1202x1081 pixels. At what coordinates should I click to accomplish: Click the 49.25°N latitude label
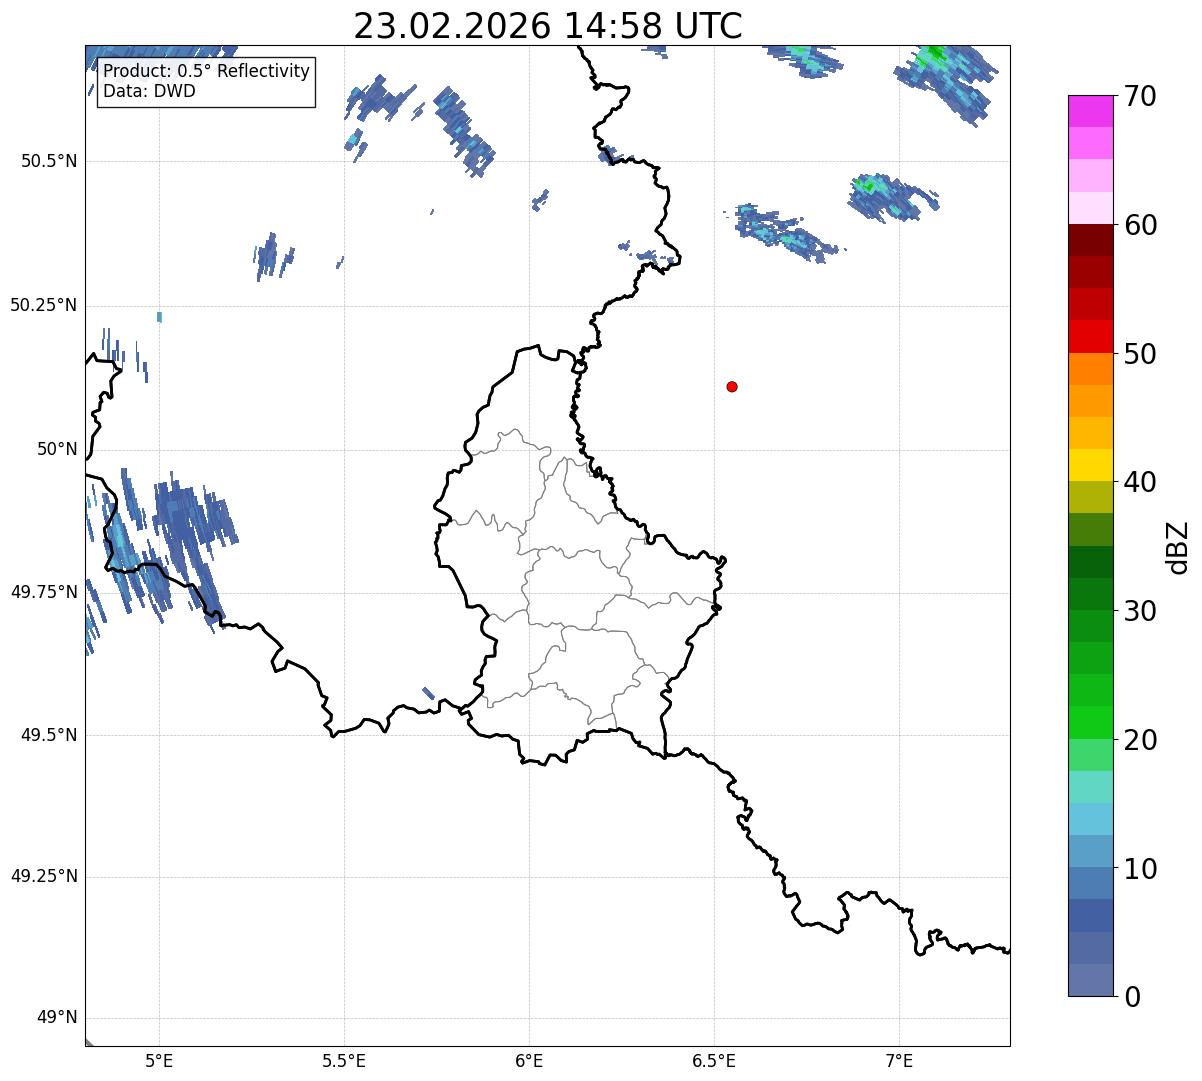point(43,877)
